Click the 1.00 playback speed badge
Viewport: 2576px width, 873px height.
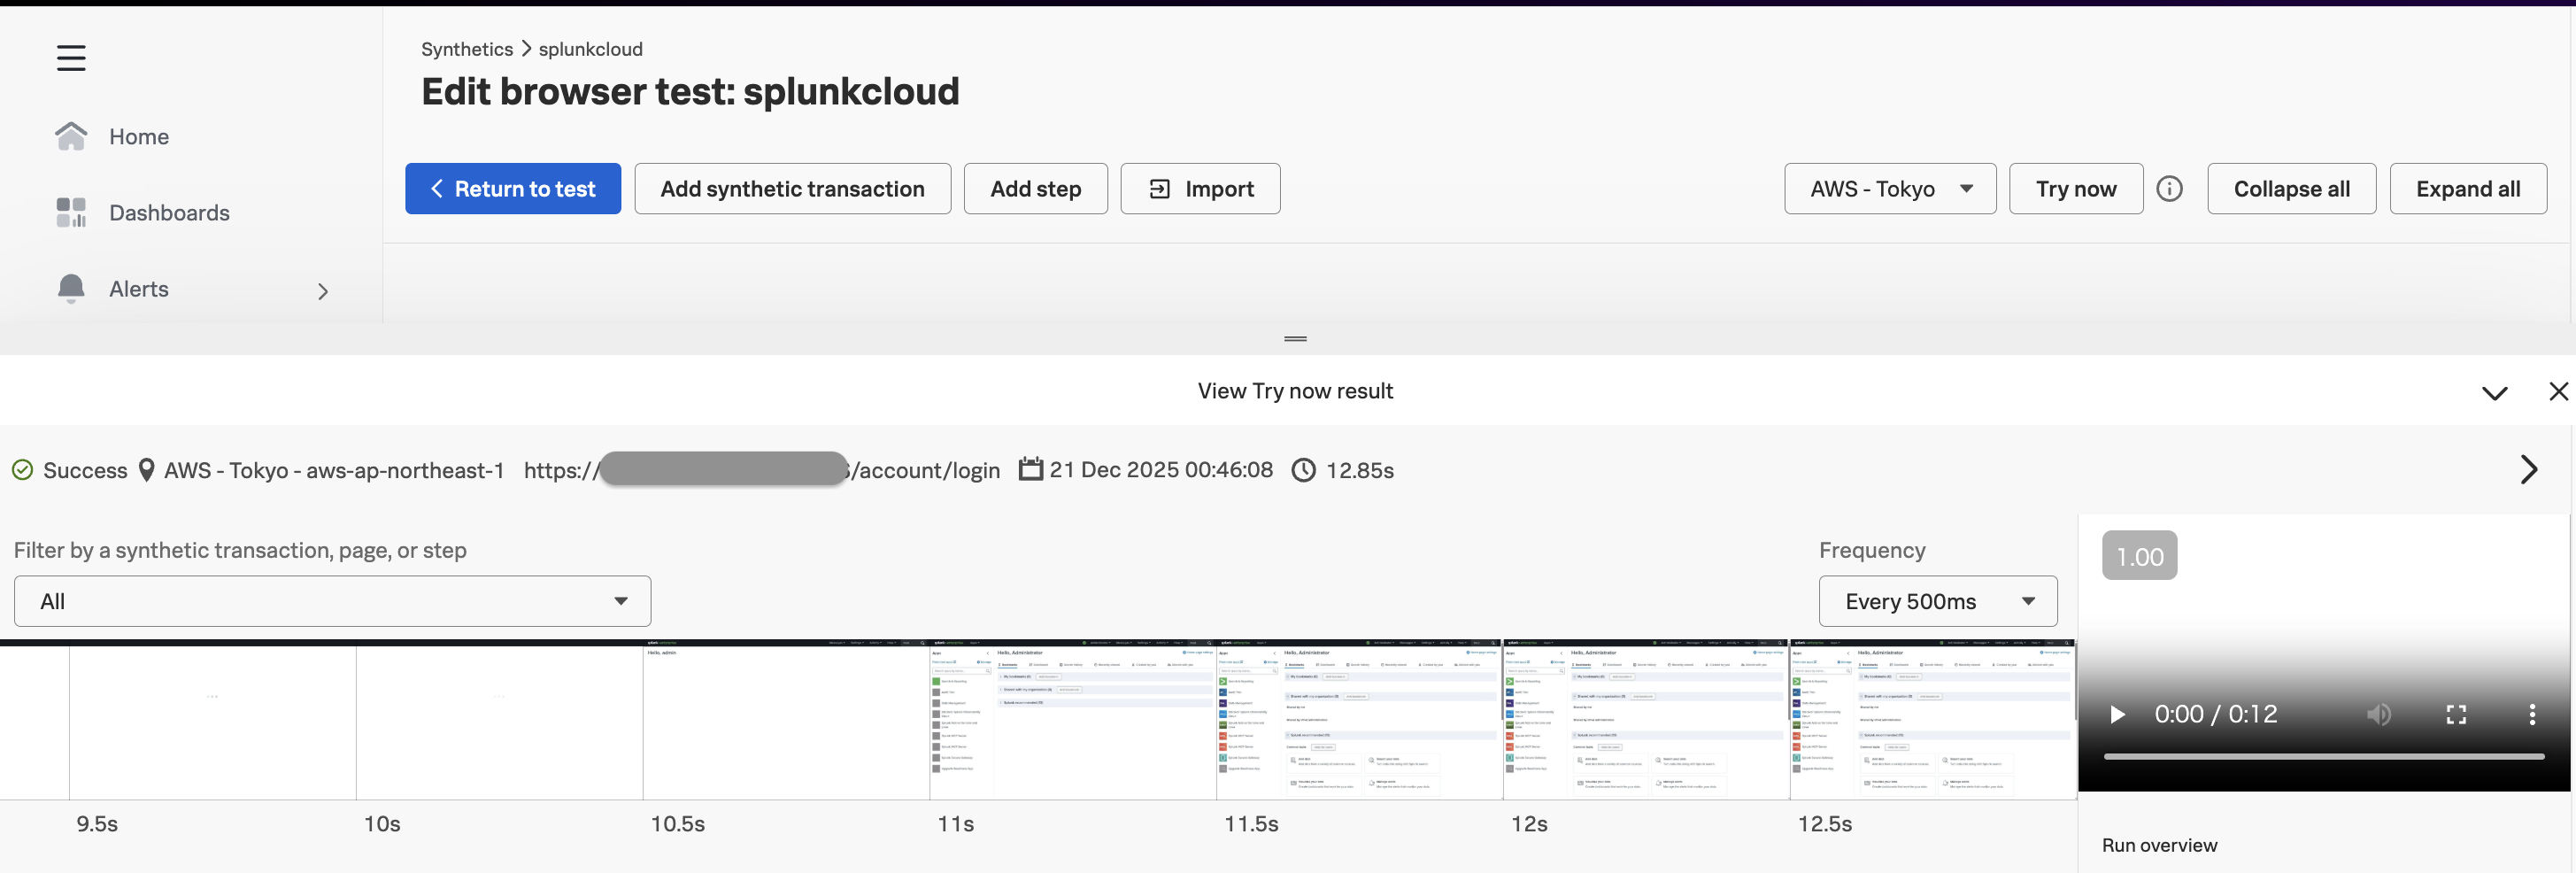click(x=2139, y=556)
